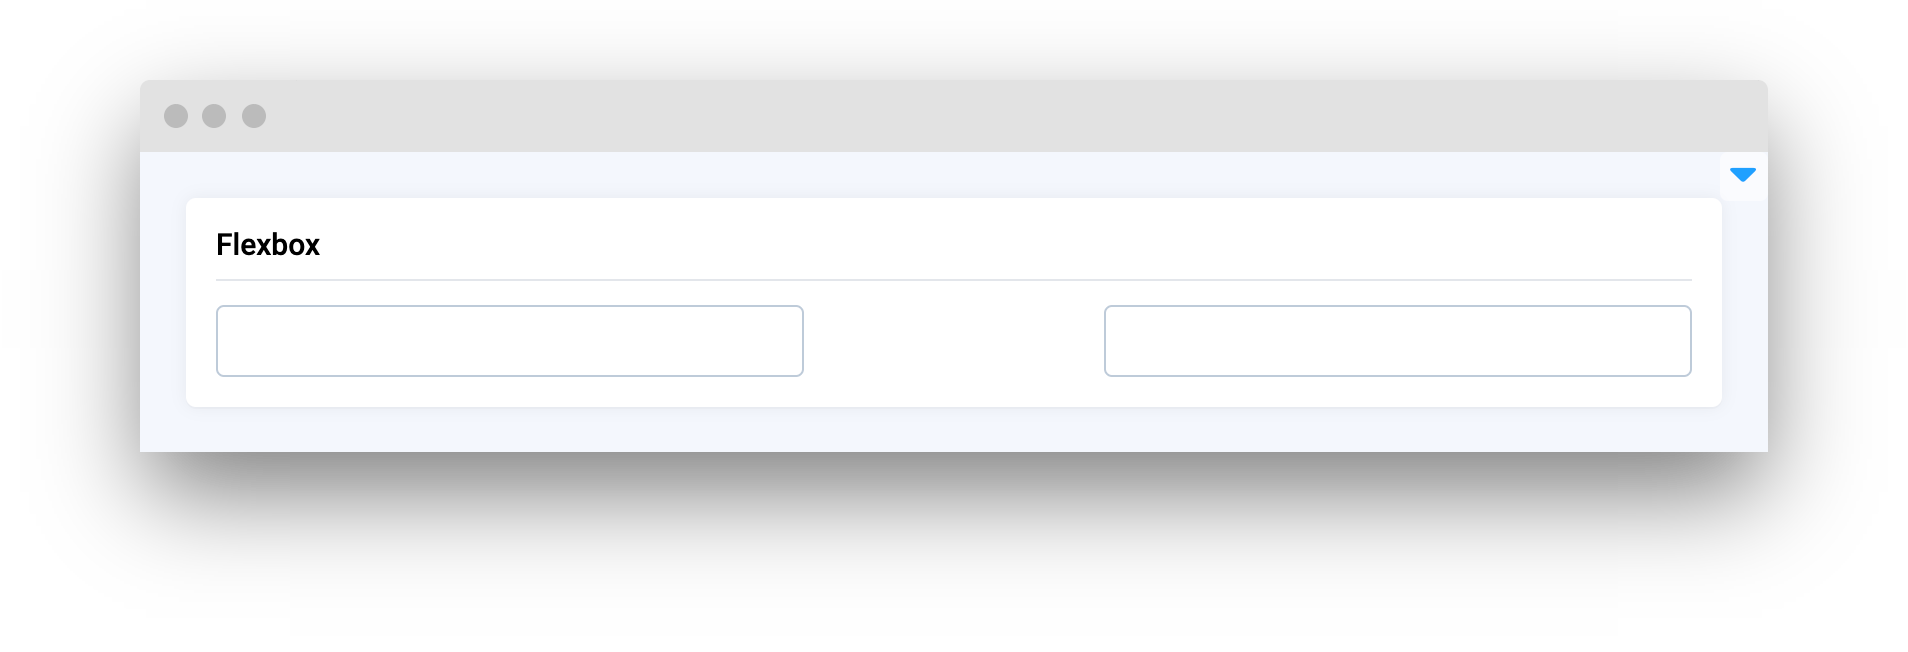
Task: Focus the right empty input field
Action: [x=1398, y=341]
